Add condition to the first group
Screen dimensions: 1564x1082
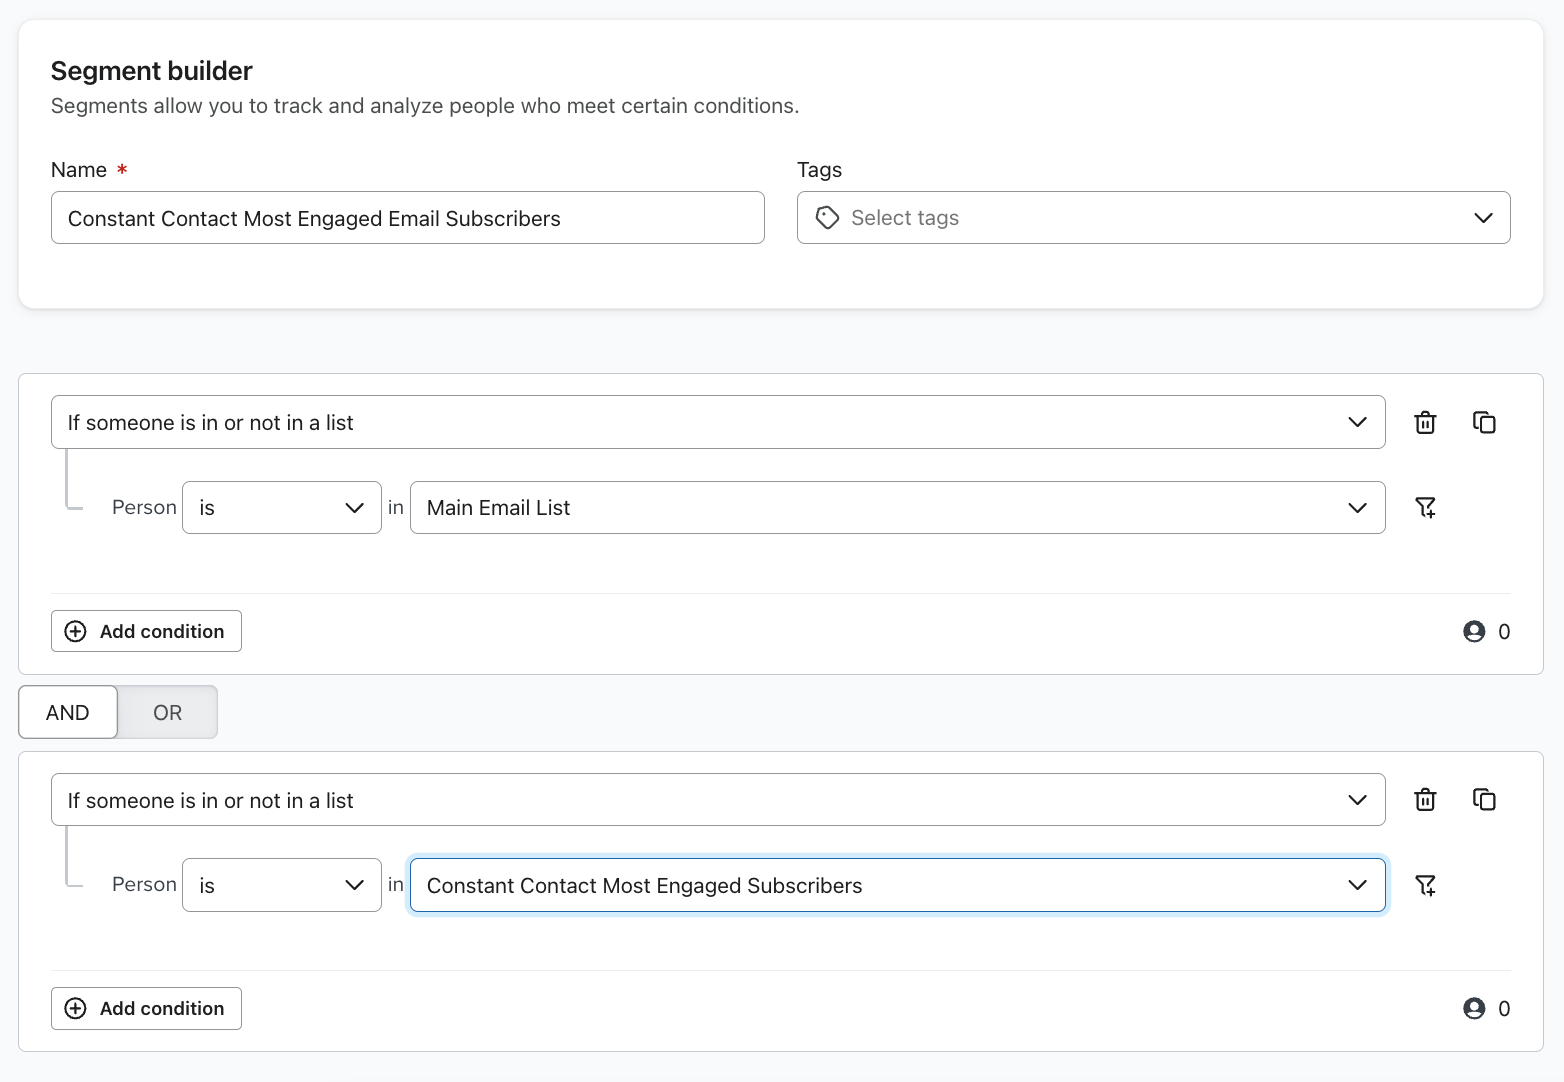click(146, 631)
